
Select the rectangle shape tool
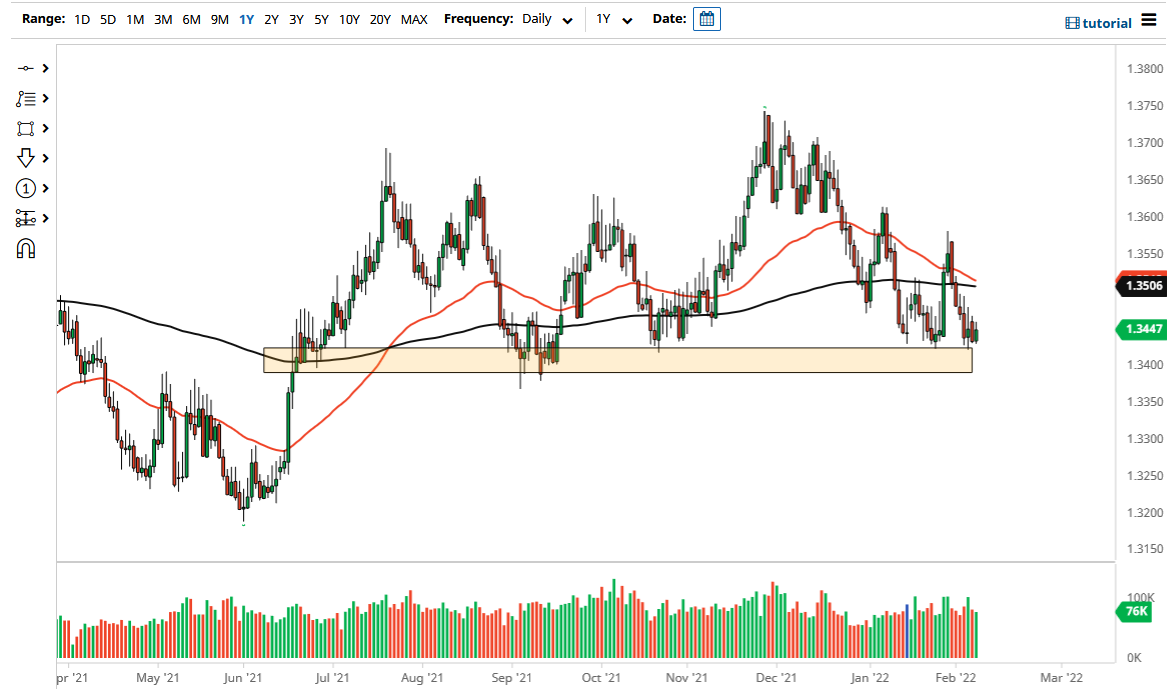click(x=28, y=128)
